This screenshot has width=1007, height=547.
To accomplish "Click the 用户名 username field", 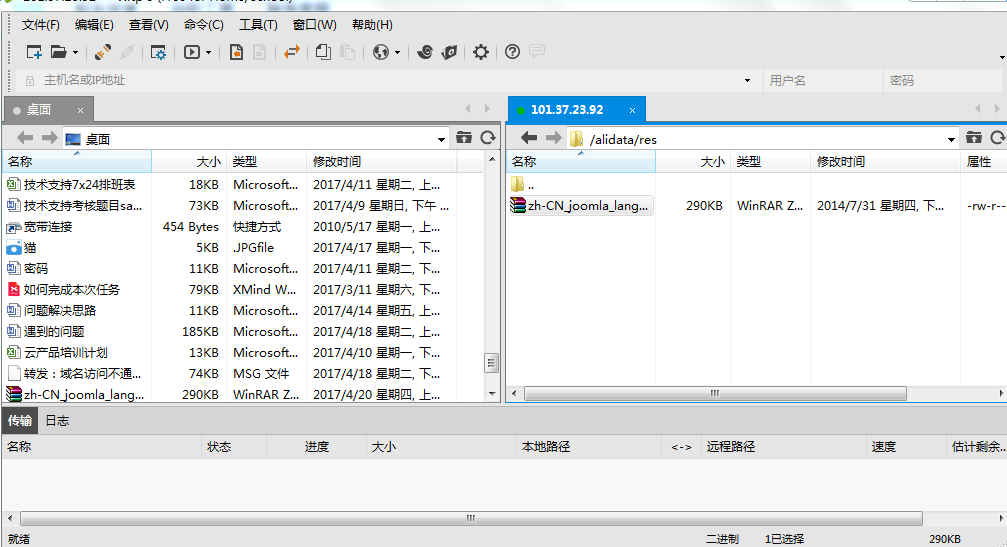I will click(822, 80).
